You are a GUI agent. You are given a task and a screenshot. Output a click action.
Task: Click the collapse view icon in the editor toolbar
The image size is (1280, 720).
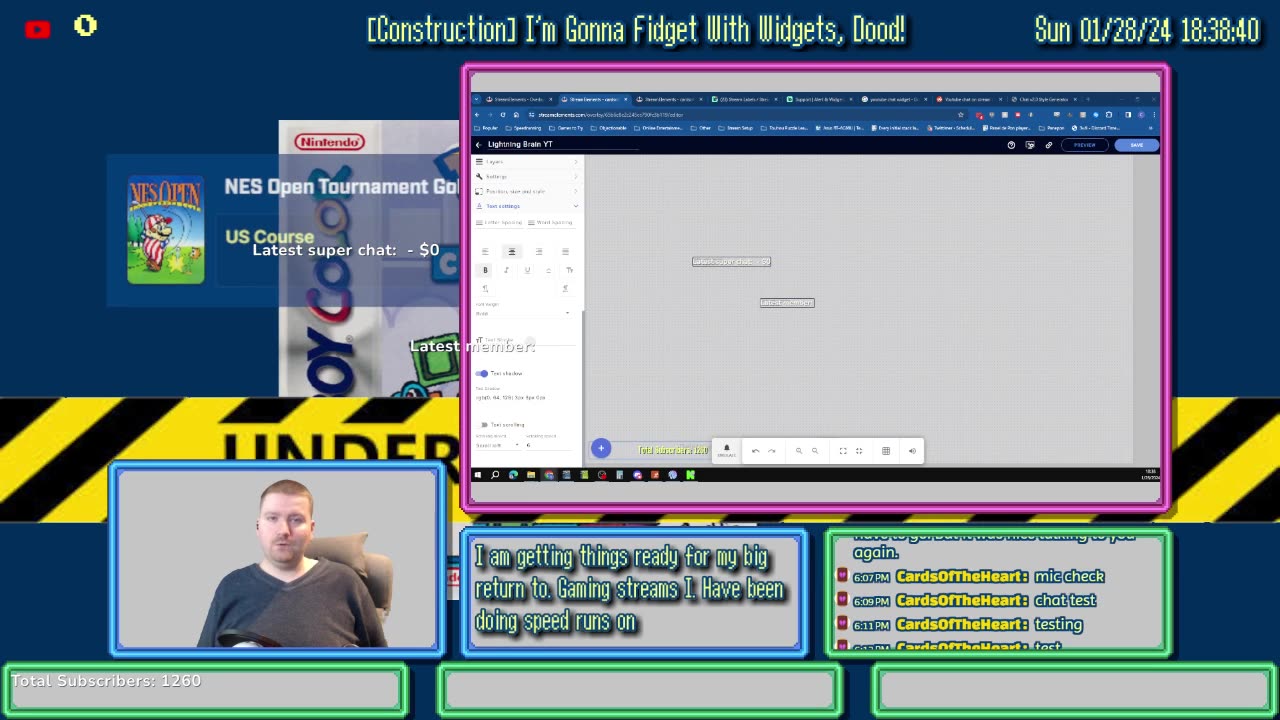click(x=858, y=451)
